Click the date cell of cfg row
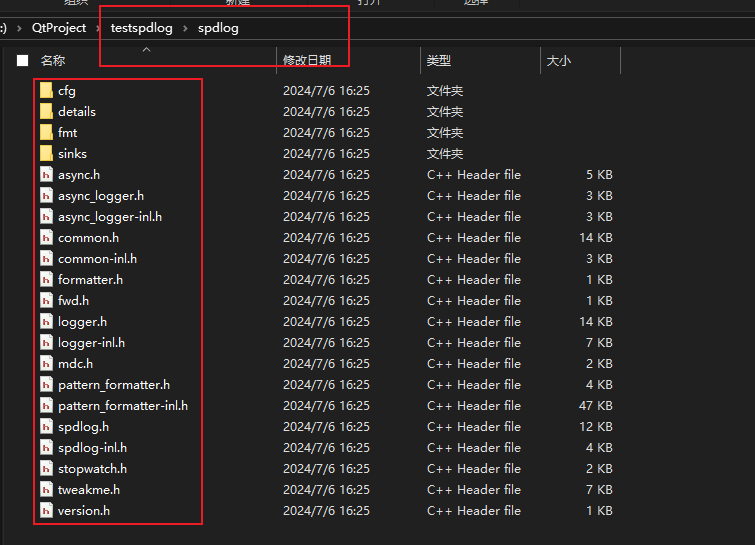The height and width of the screenshot is (545, 755). point(326,91)
